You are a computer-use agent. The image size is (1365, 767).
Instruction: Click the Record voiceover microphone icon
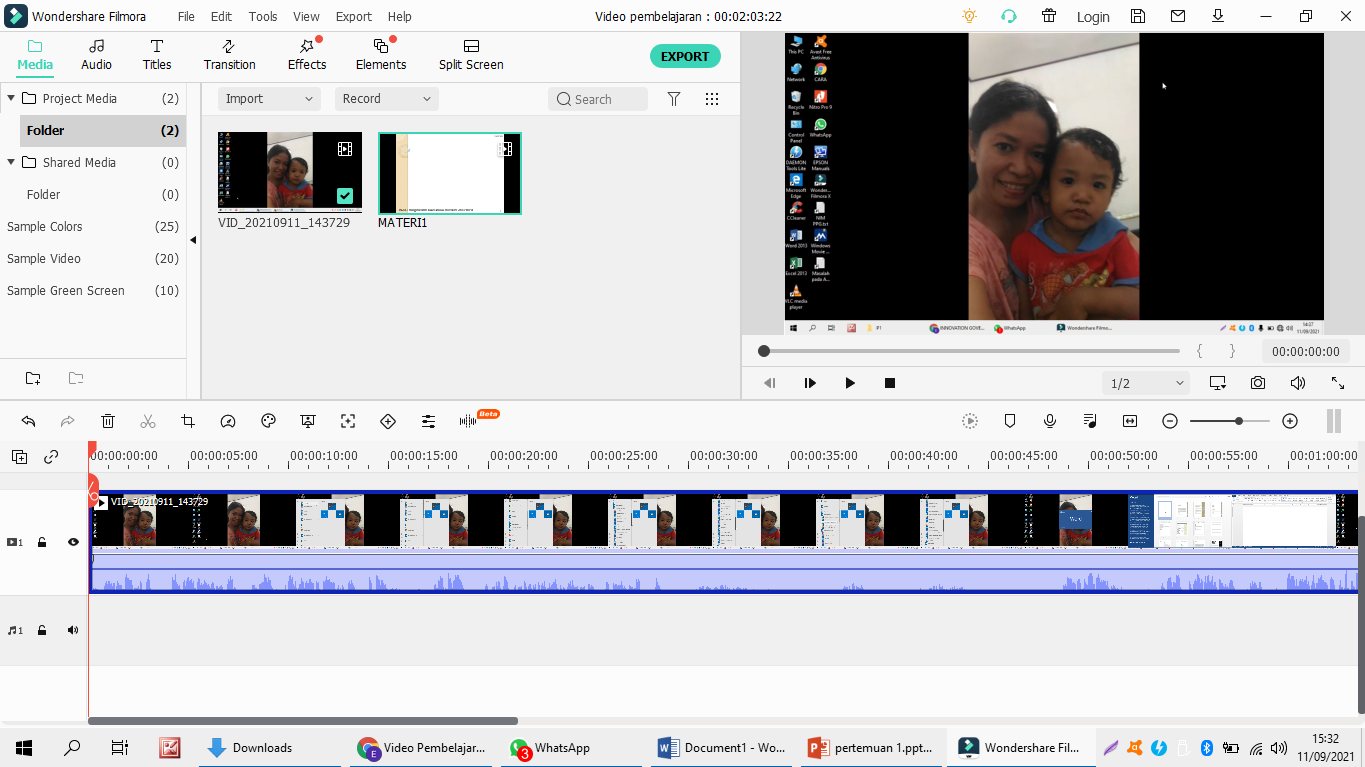(1050, 421)
